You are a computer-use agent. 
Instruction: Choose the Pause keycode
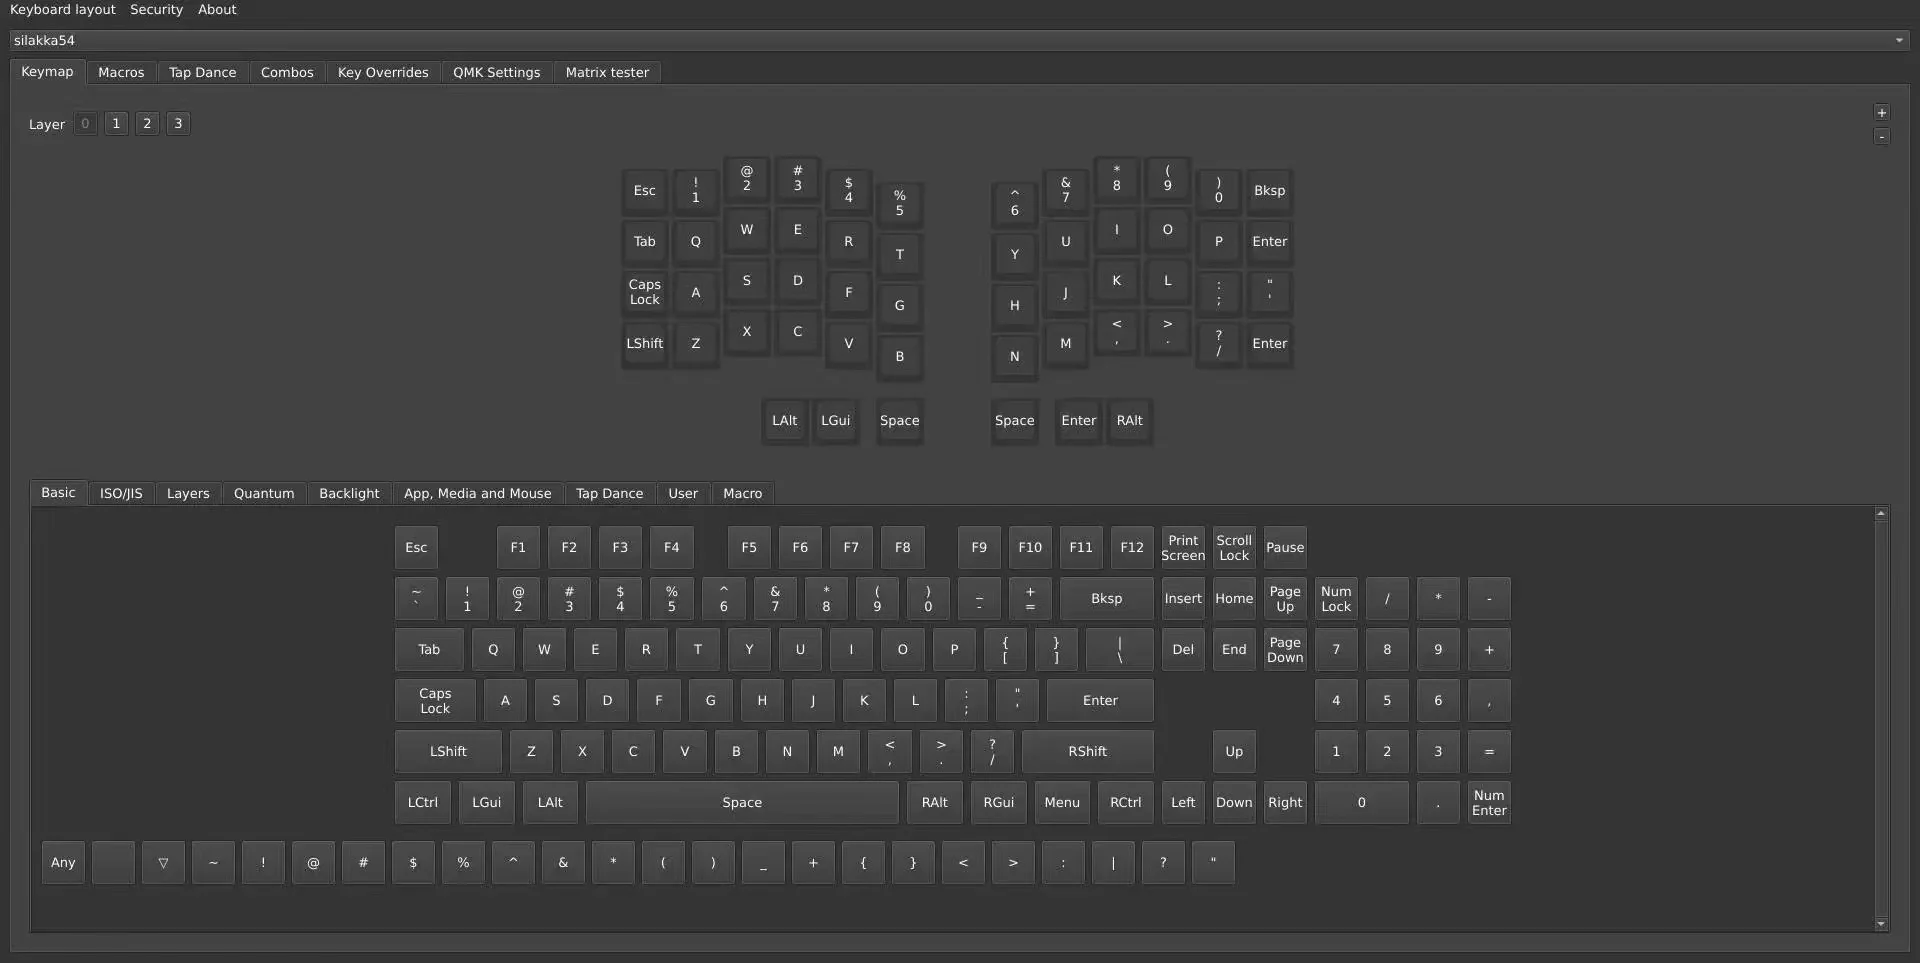[x=1285, y=547]
